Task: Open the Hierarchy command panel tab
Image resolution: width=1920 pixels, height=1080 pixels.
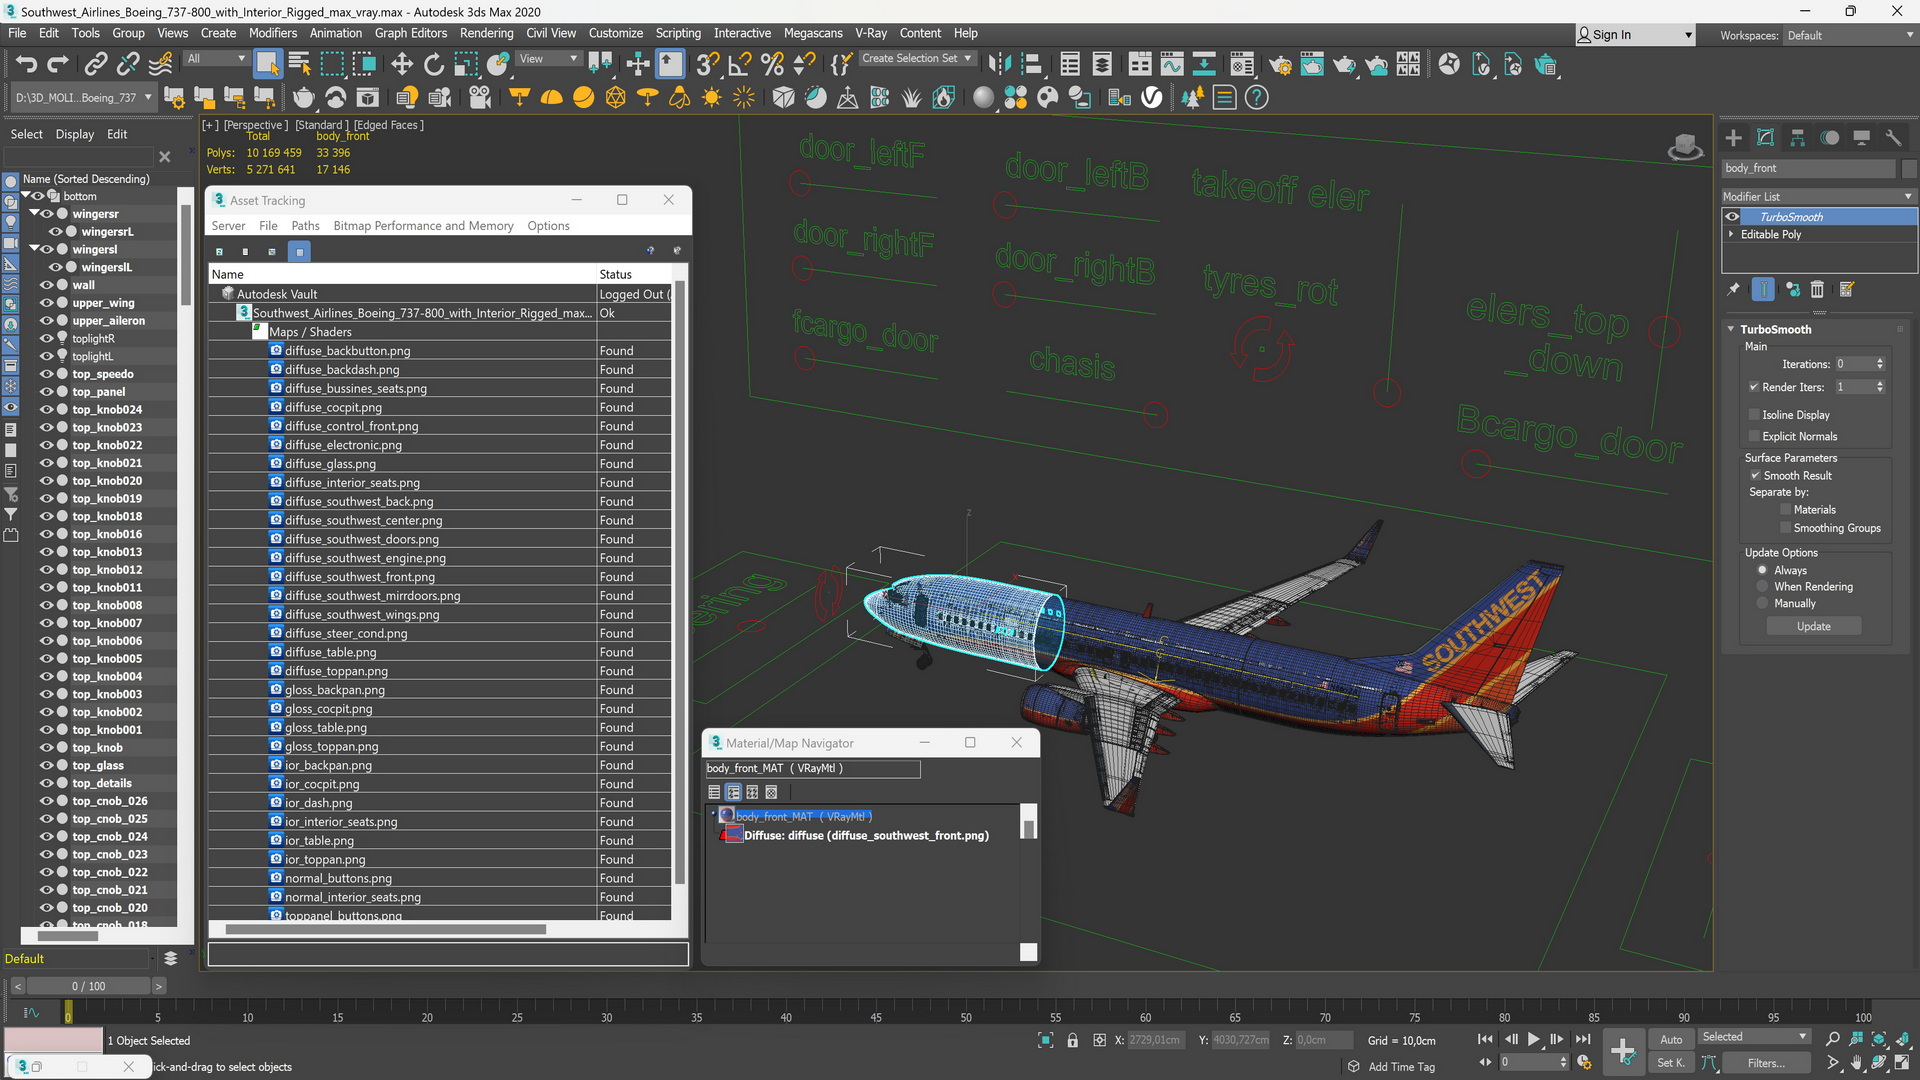Action: tap(1798, 137)
